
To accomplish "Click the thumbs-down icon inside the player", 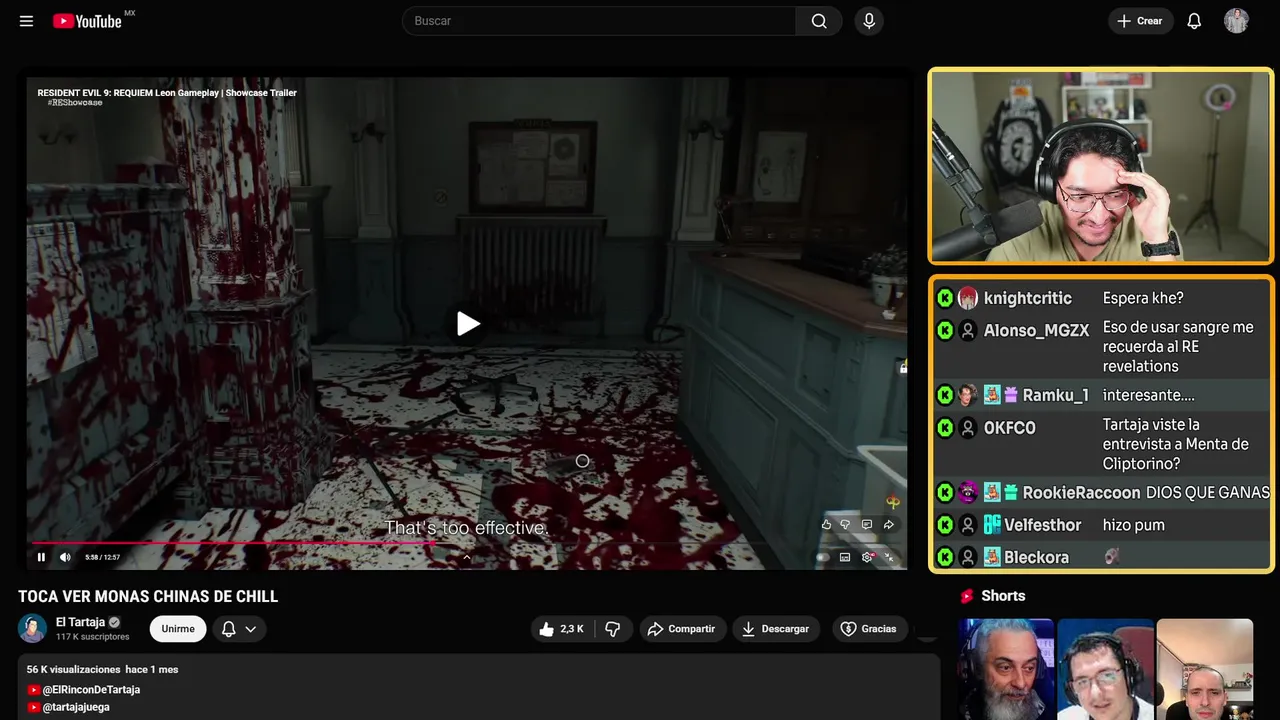I will (x=845, y=524).
